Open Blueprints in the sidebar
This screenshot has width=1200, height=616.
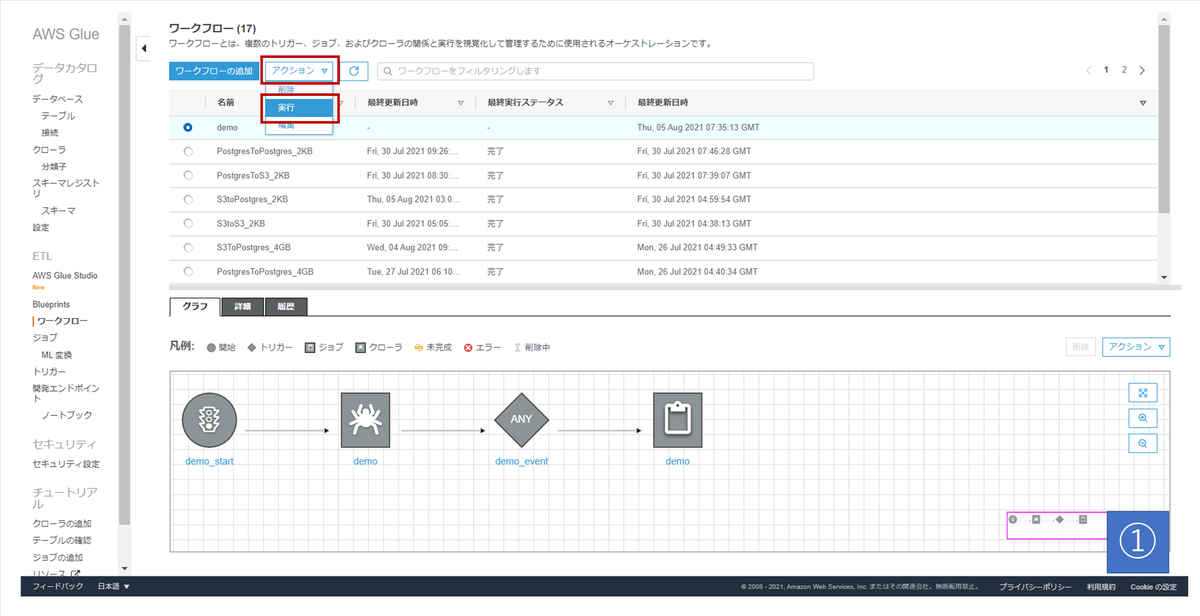tap(51, 304)
